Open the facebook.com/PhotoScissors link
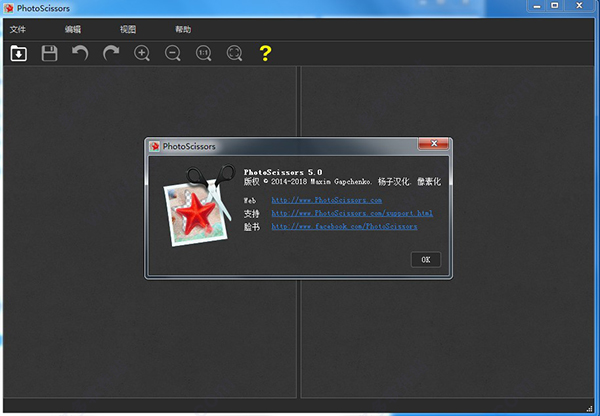Screen dimensions: 600x416 pyautogui.click(x=344, y=227)
